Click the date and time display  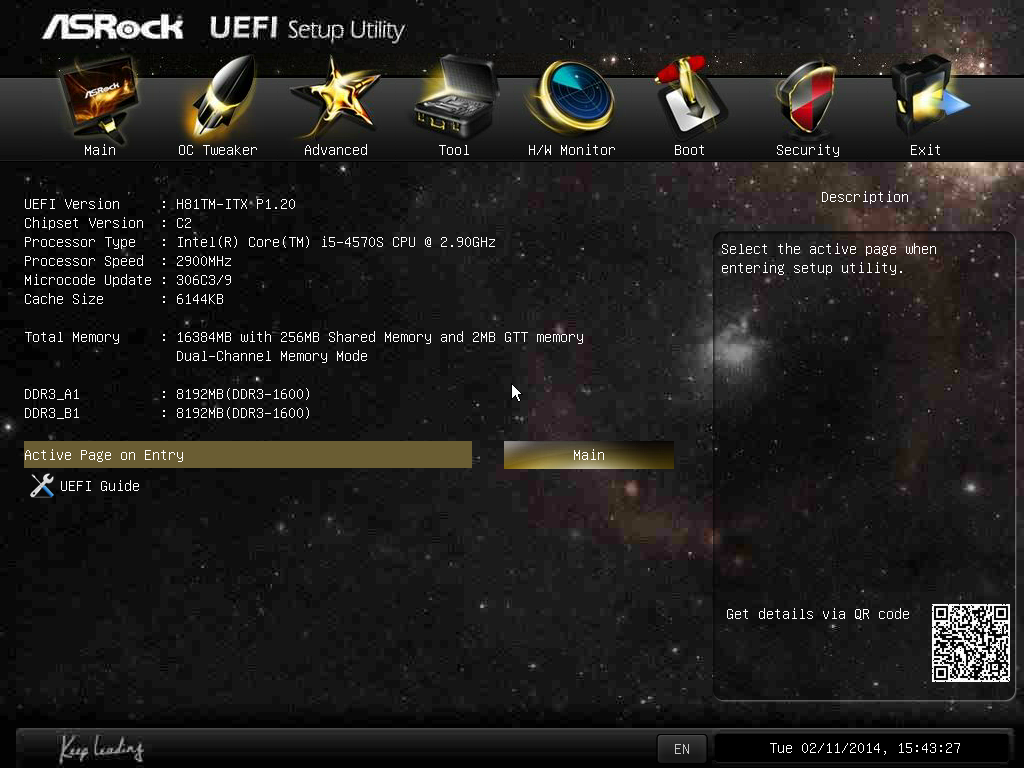pyautogui.click(x=864, y=748)
